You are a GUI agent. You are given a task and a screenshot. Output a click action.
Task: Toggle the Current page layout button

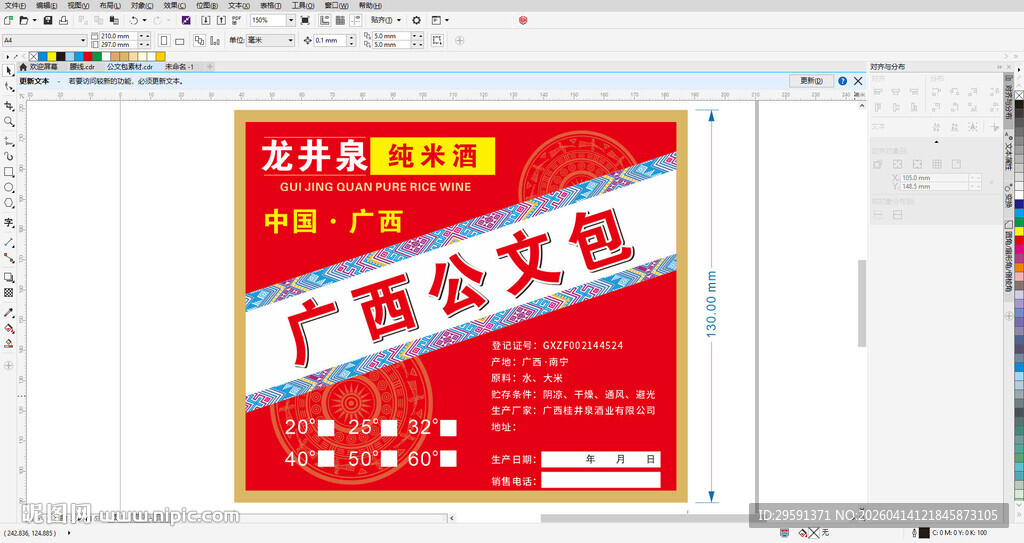[215, 41]
